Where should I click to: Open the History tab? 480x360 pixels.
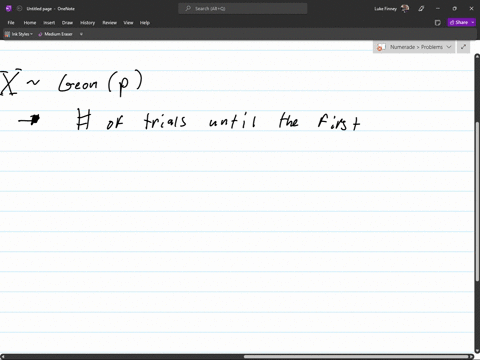[87, 23]
